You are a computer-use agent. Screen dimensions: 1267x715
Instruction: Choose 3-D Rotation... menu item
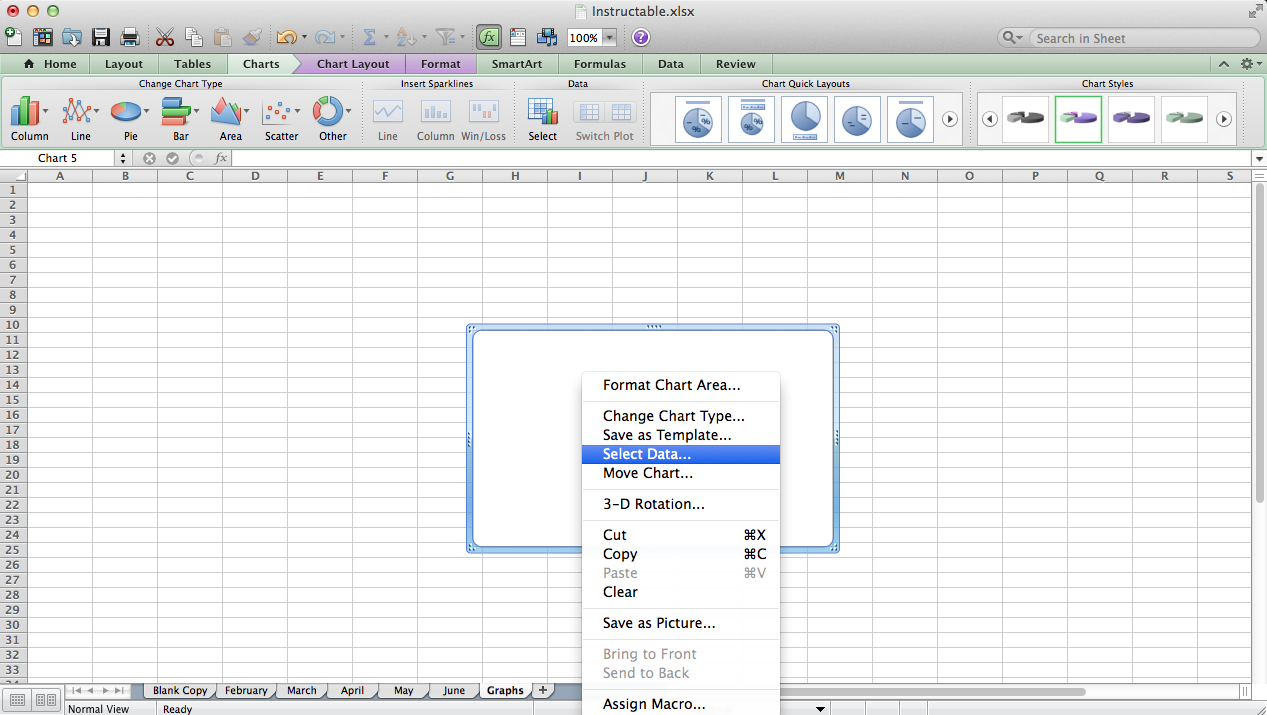click(x=681, y=504)
